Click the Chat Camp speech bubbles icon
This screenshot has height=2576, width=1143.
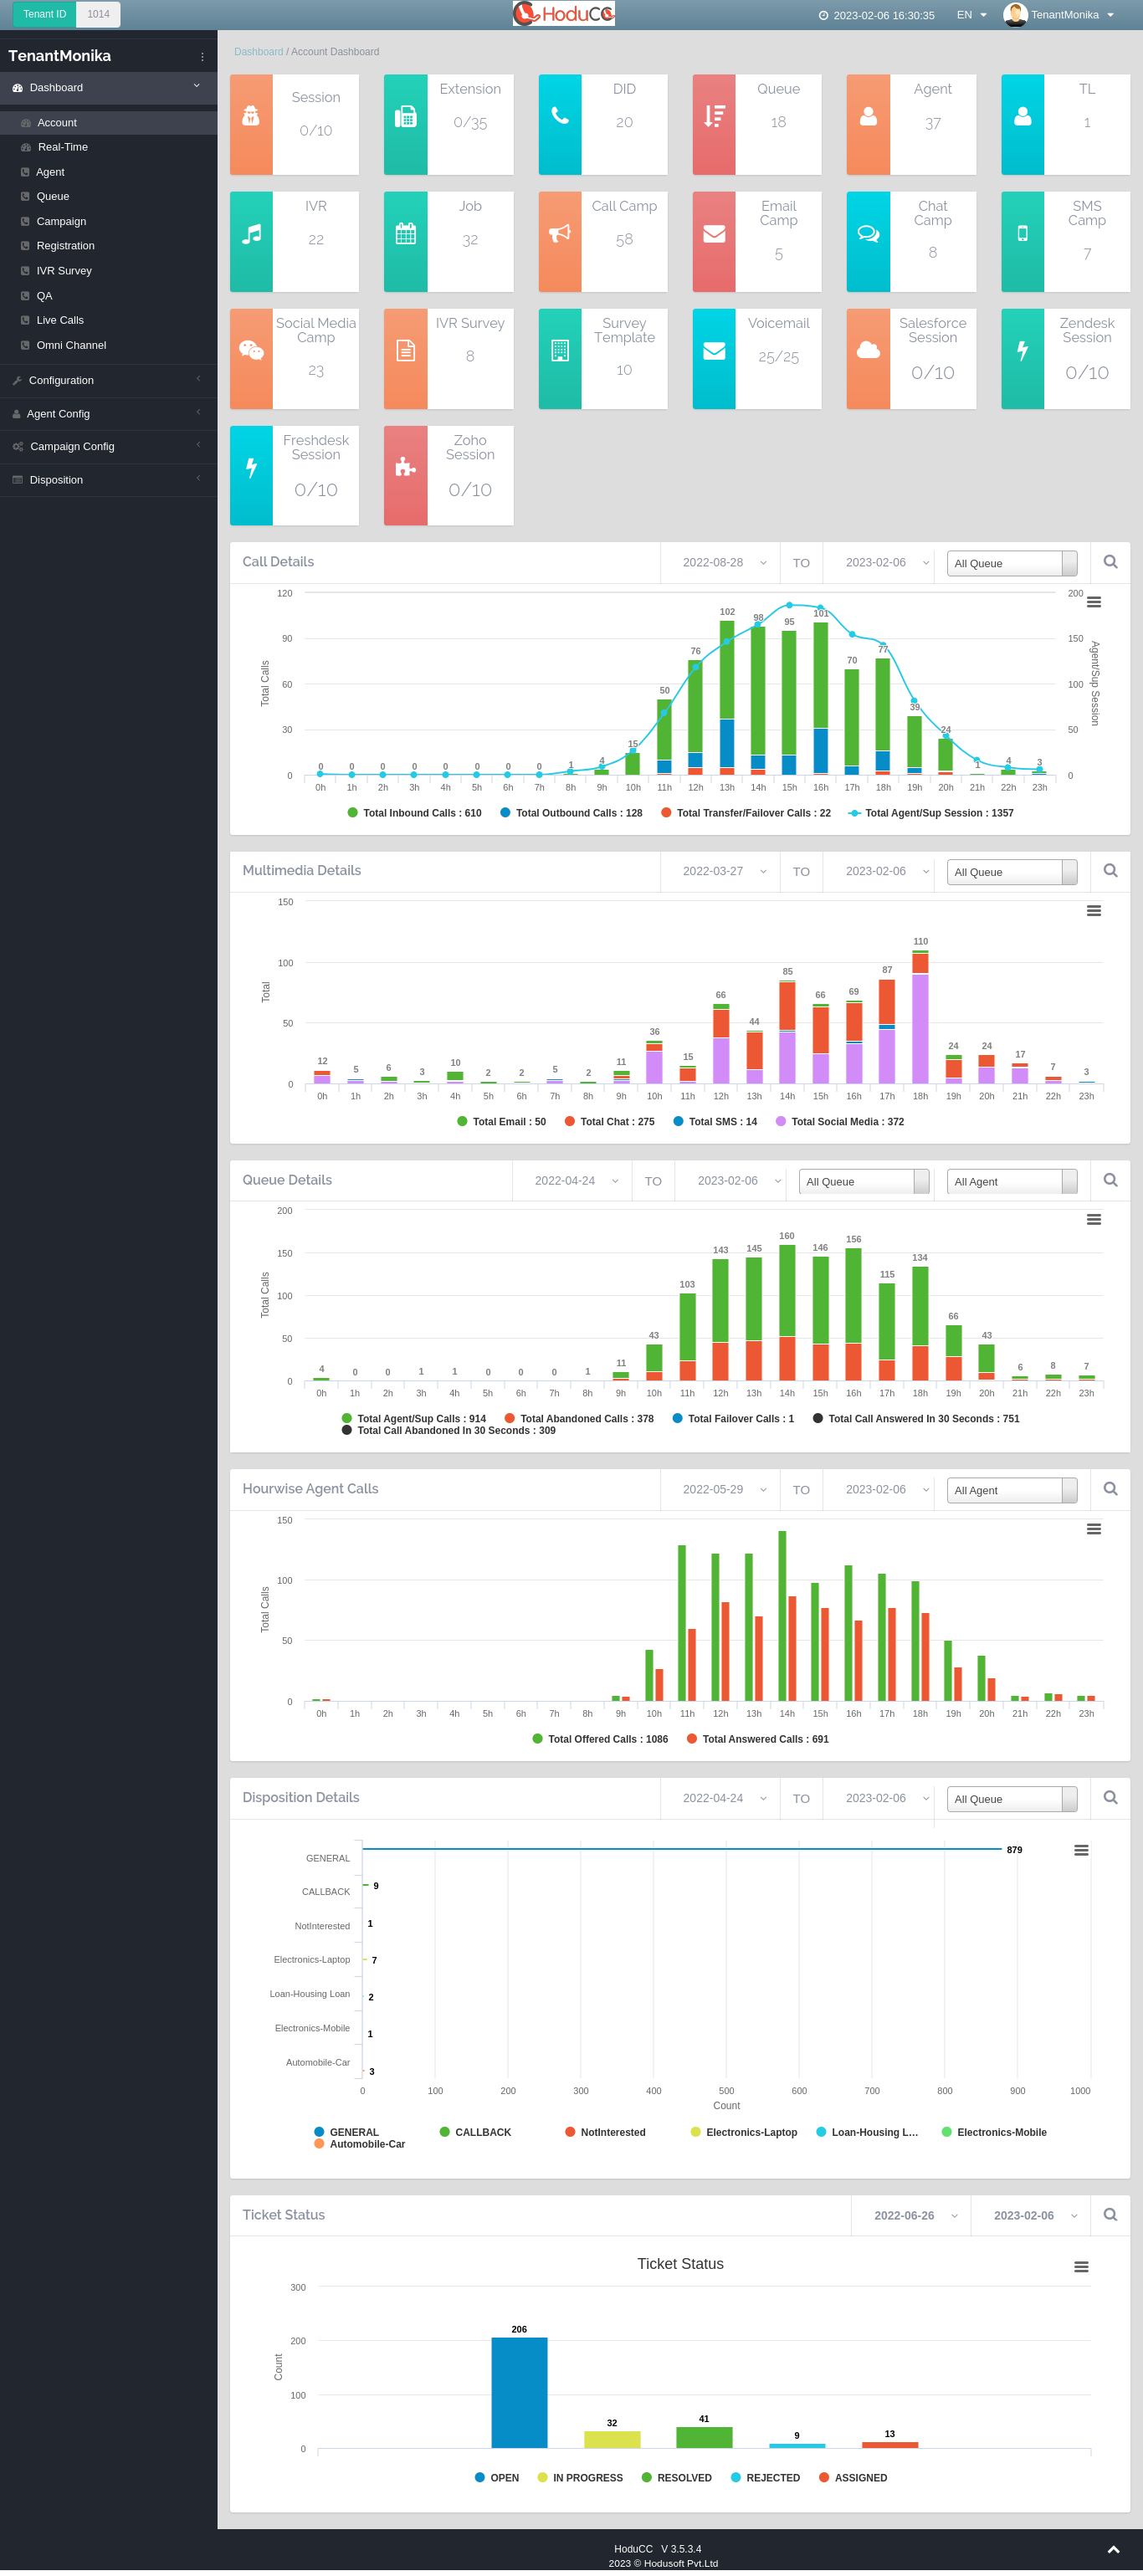(868, 234)
